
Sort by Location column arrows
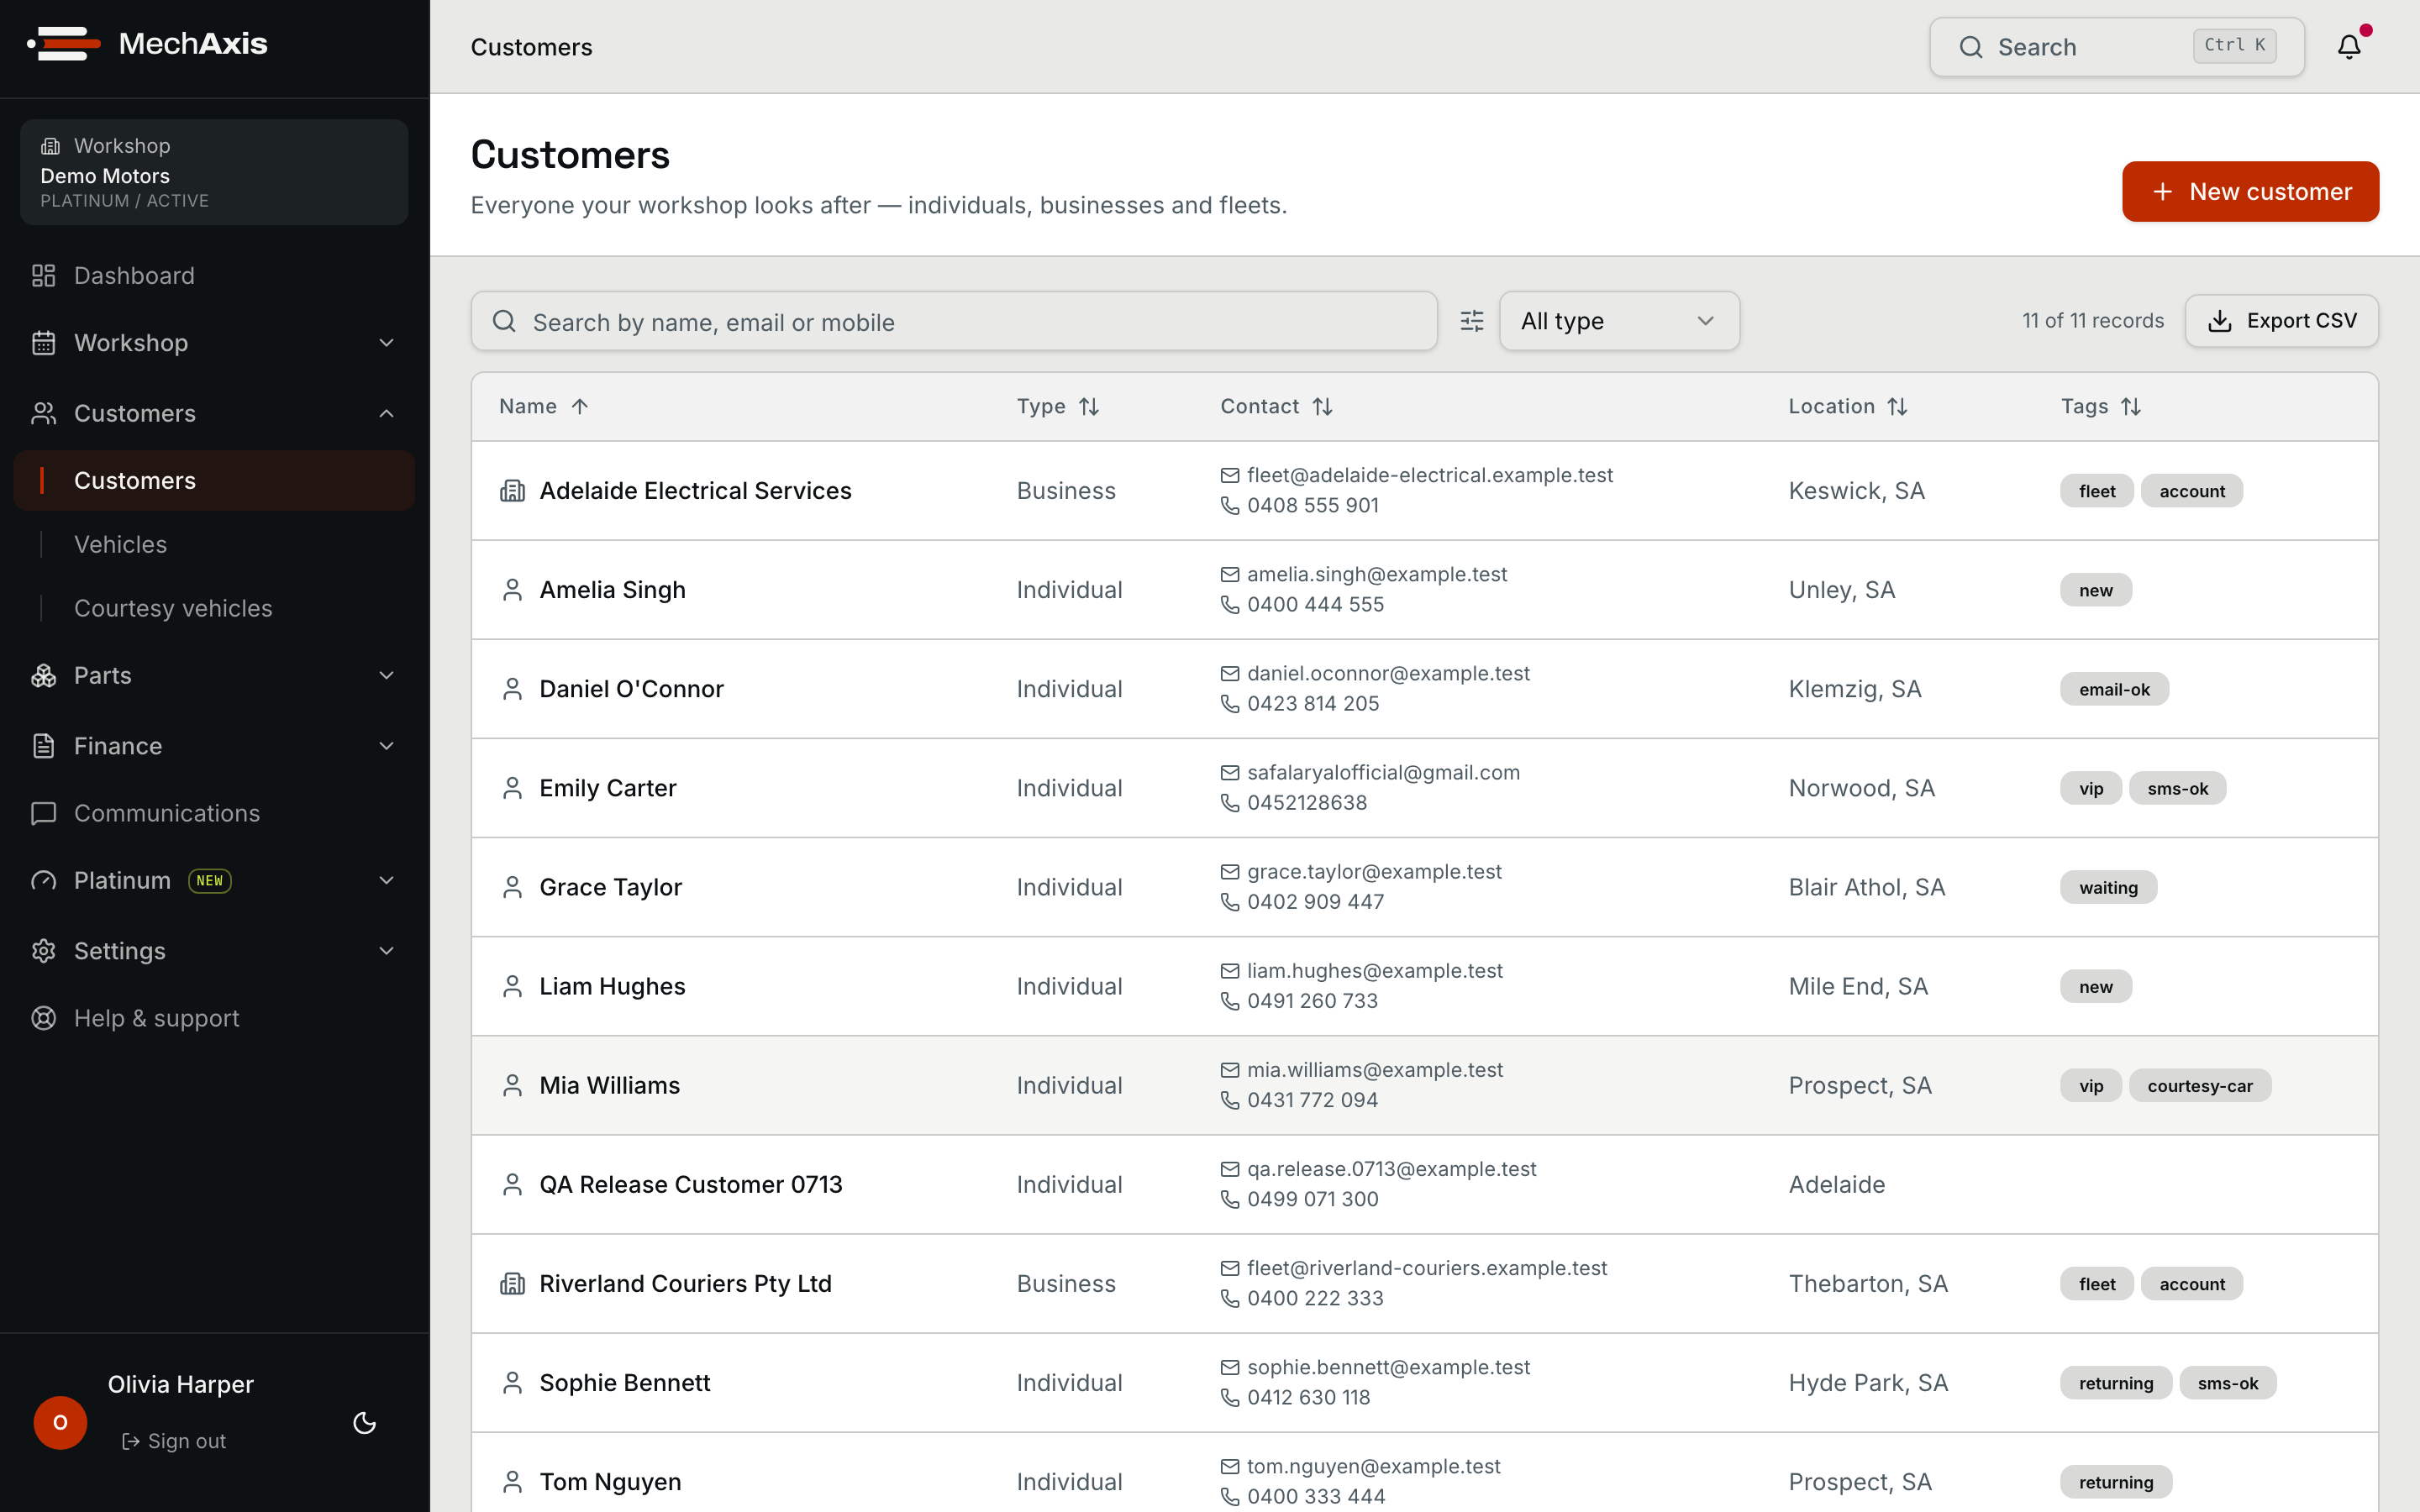[1897, 406]
